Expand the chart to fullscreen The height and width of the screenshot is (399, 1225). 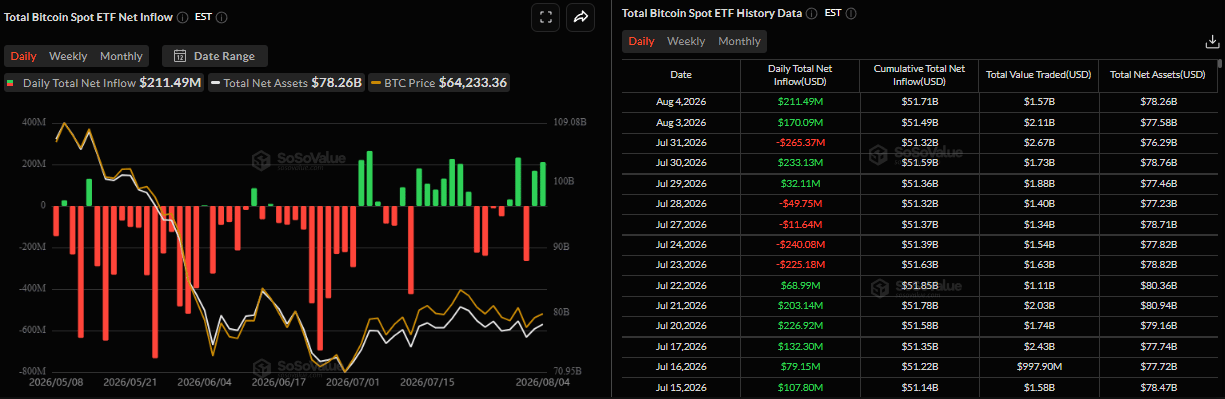[545, 17]
